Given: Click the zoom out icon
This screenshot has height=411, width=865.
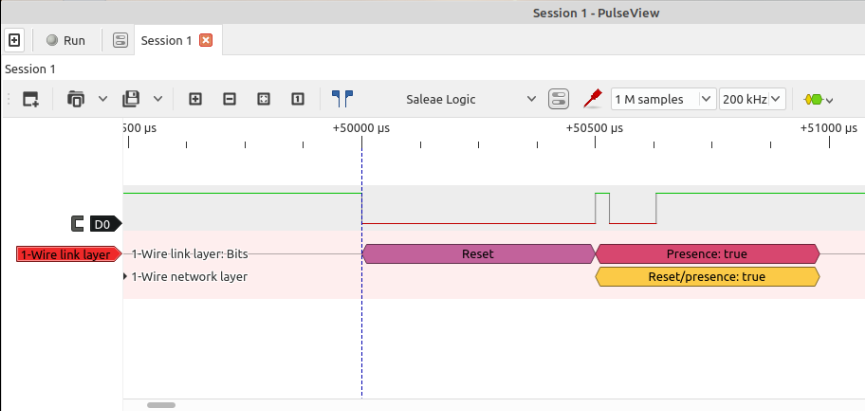Looking at the screenshot, I should tap(229, 99).
